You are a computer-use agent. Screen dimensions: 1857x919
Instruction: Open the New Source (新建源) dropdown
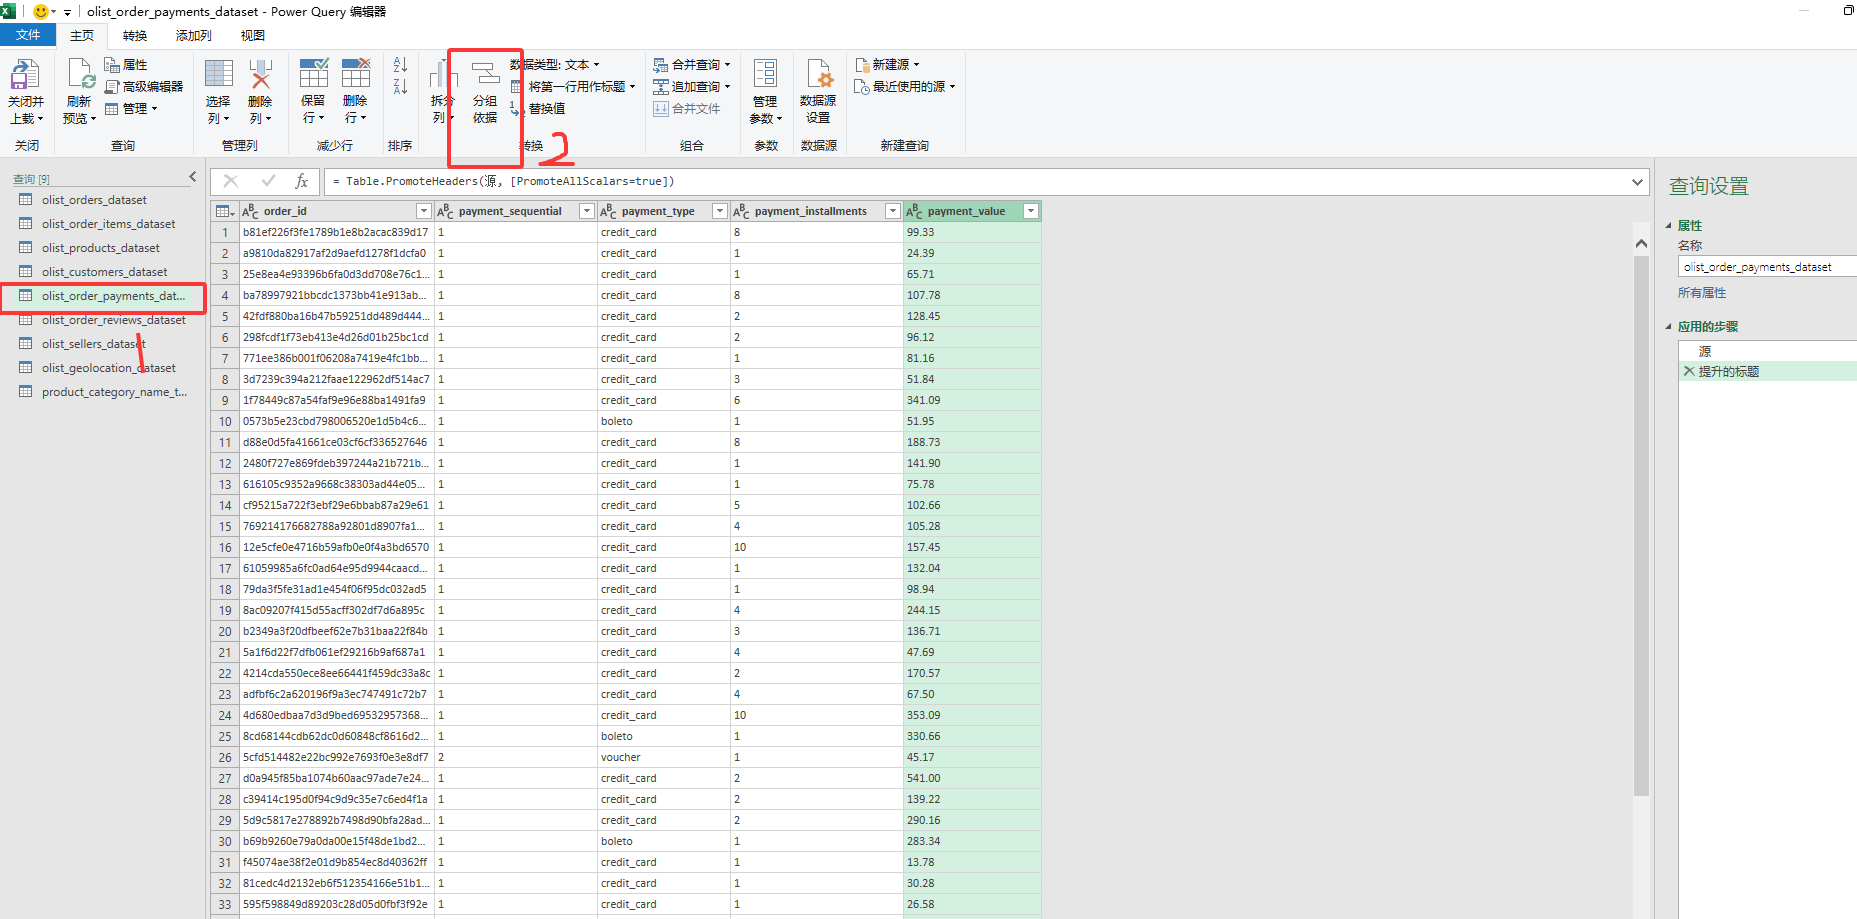coord(887,65)
